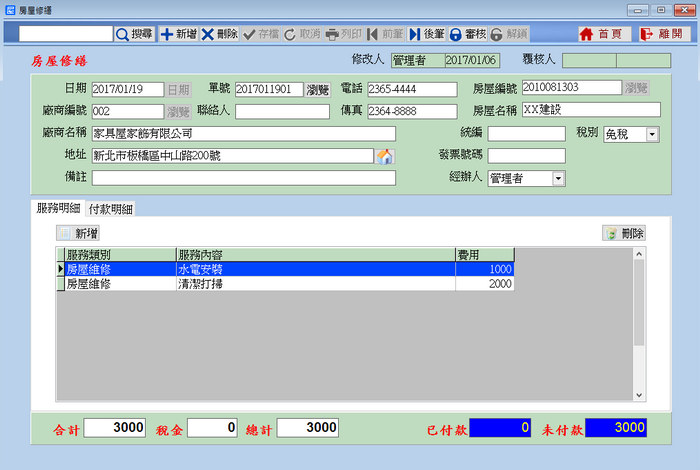Click the 發票號碼 input field
Image resolution: width=700 pixels, height=470 pixels.
[526, 156]
